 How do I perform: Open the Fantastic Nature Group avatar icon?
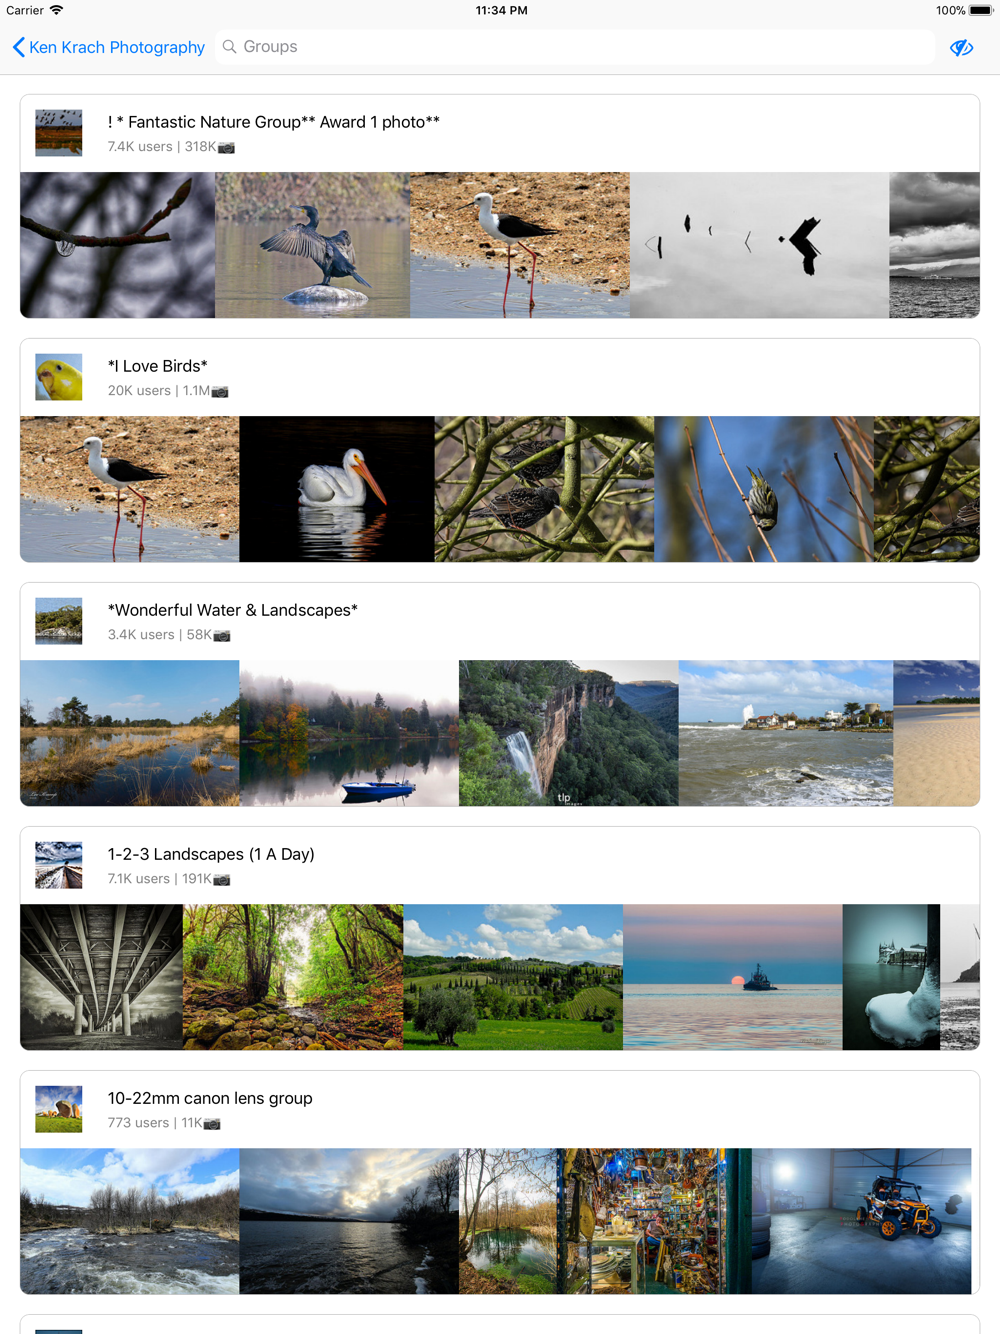point(59,133)
